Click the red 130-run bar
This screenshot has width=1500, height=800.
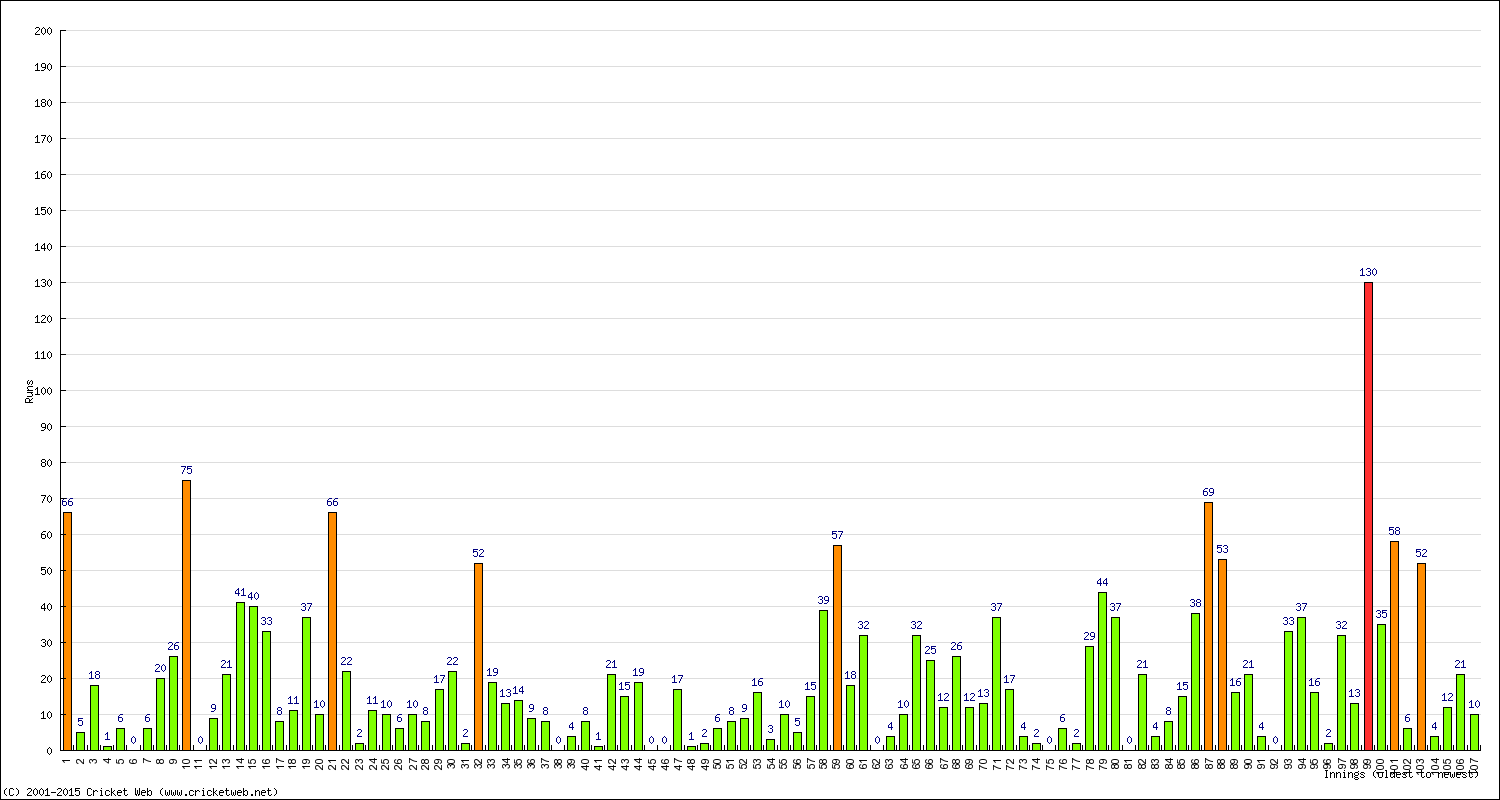[x=1368, y=516]
